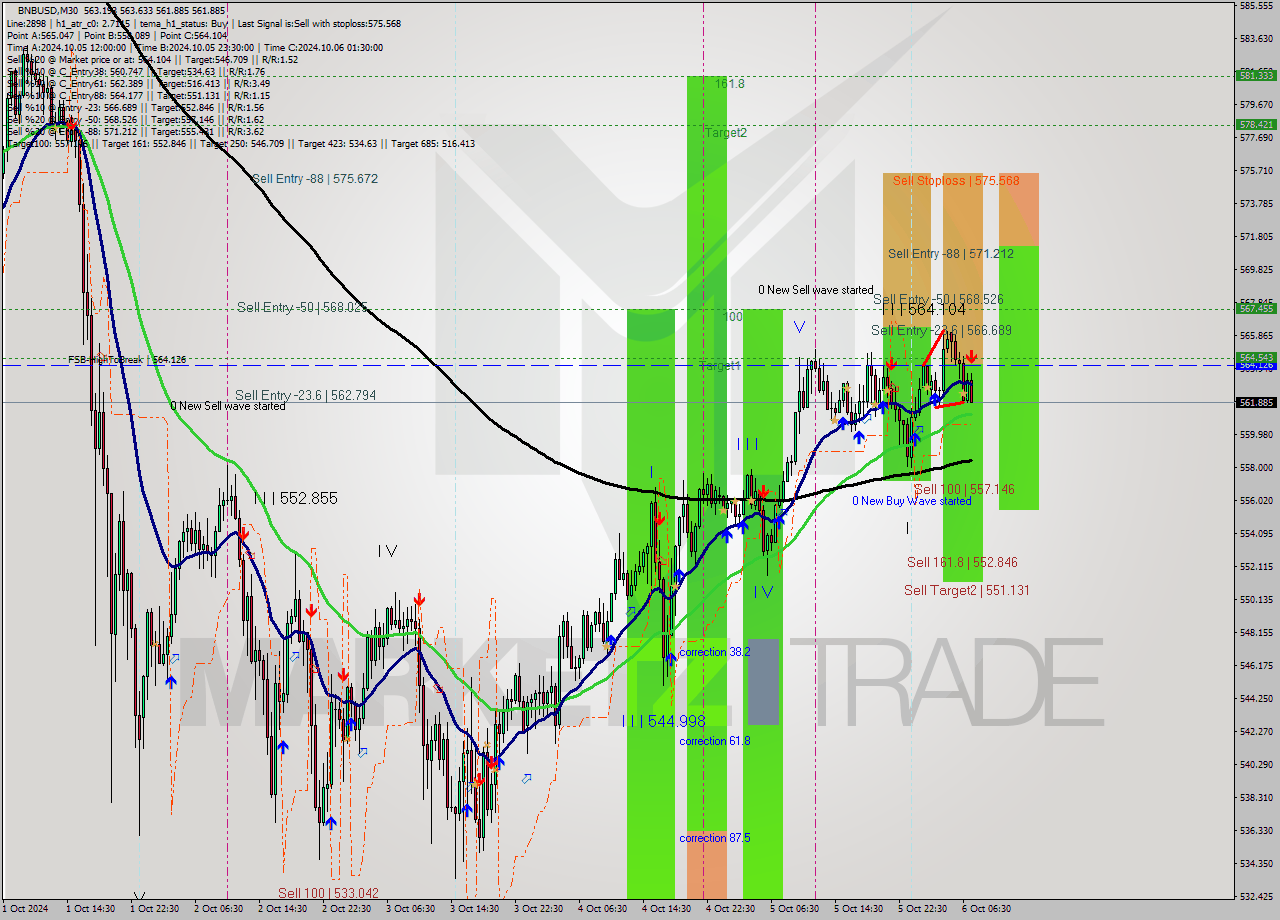Click the 'Sell Entry -23.6 | 562.794' label

306,395
